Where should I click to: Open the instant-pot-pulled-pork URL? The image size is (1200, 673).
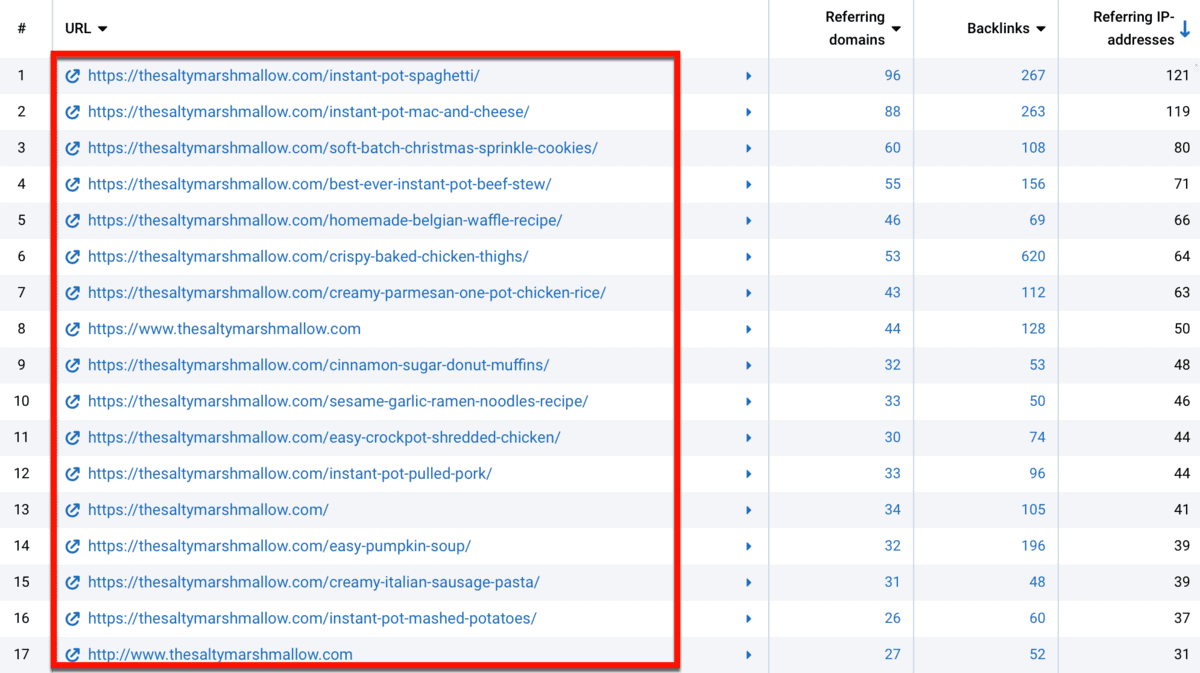pos(290,474)
